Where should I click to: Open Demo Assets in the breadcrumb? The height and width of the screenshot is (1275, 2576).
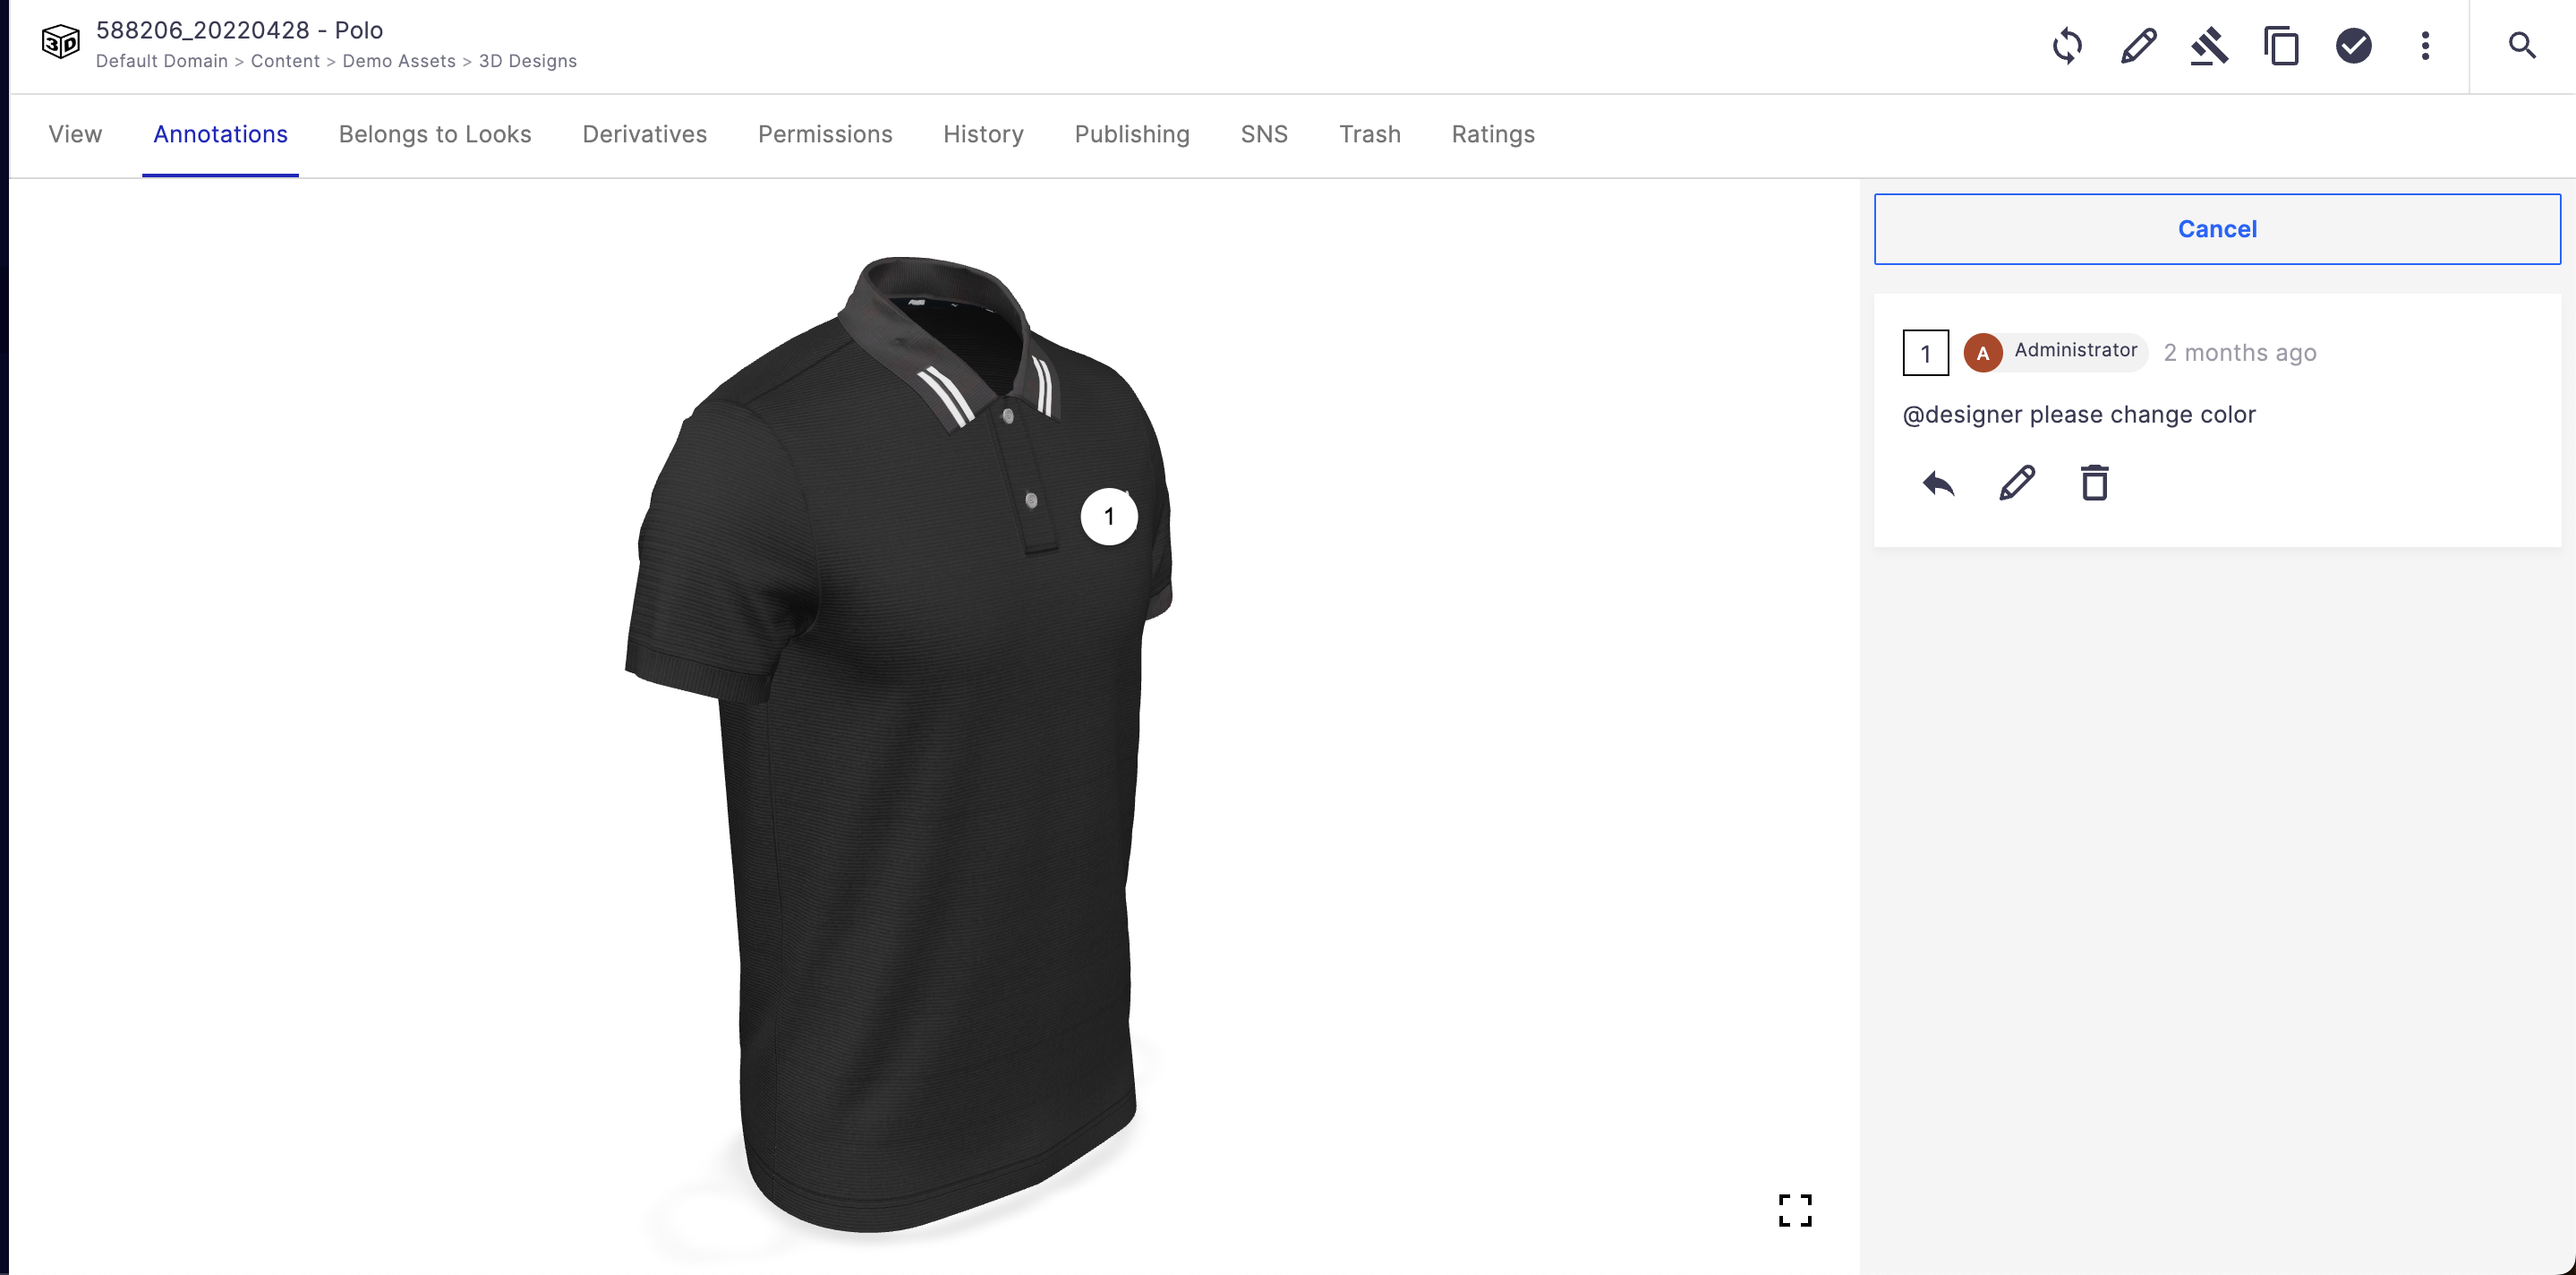tap(399, 61)
